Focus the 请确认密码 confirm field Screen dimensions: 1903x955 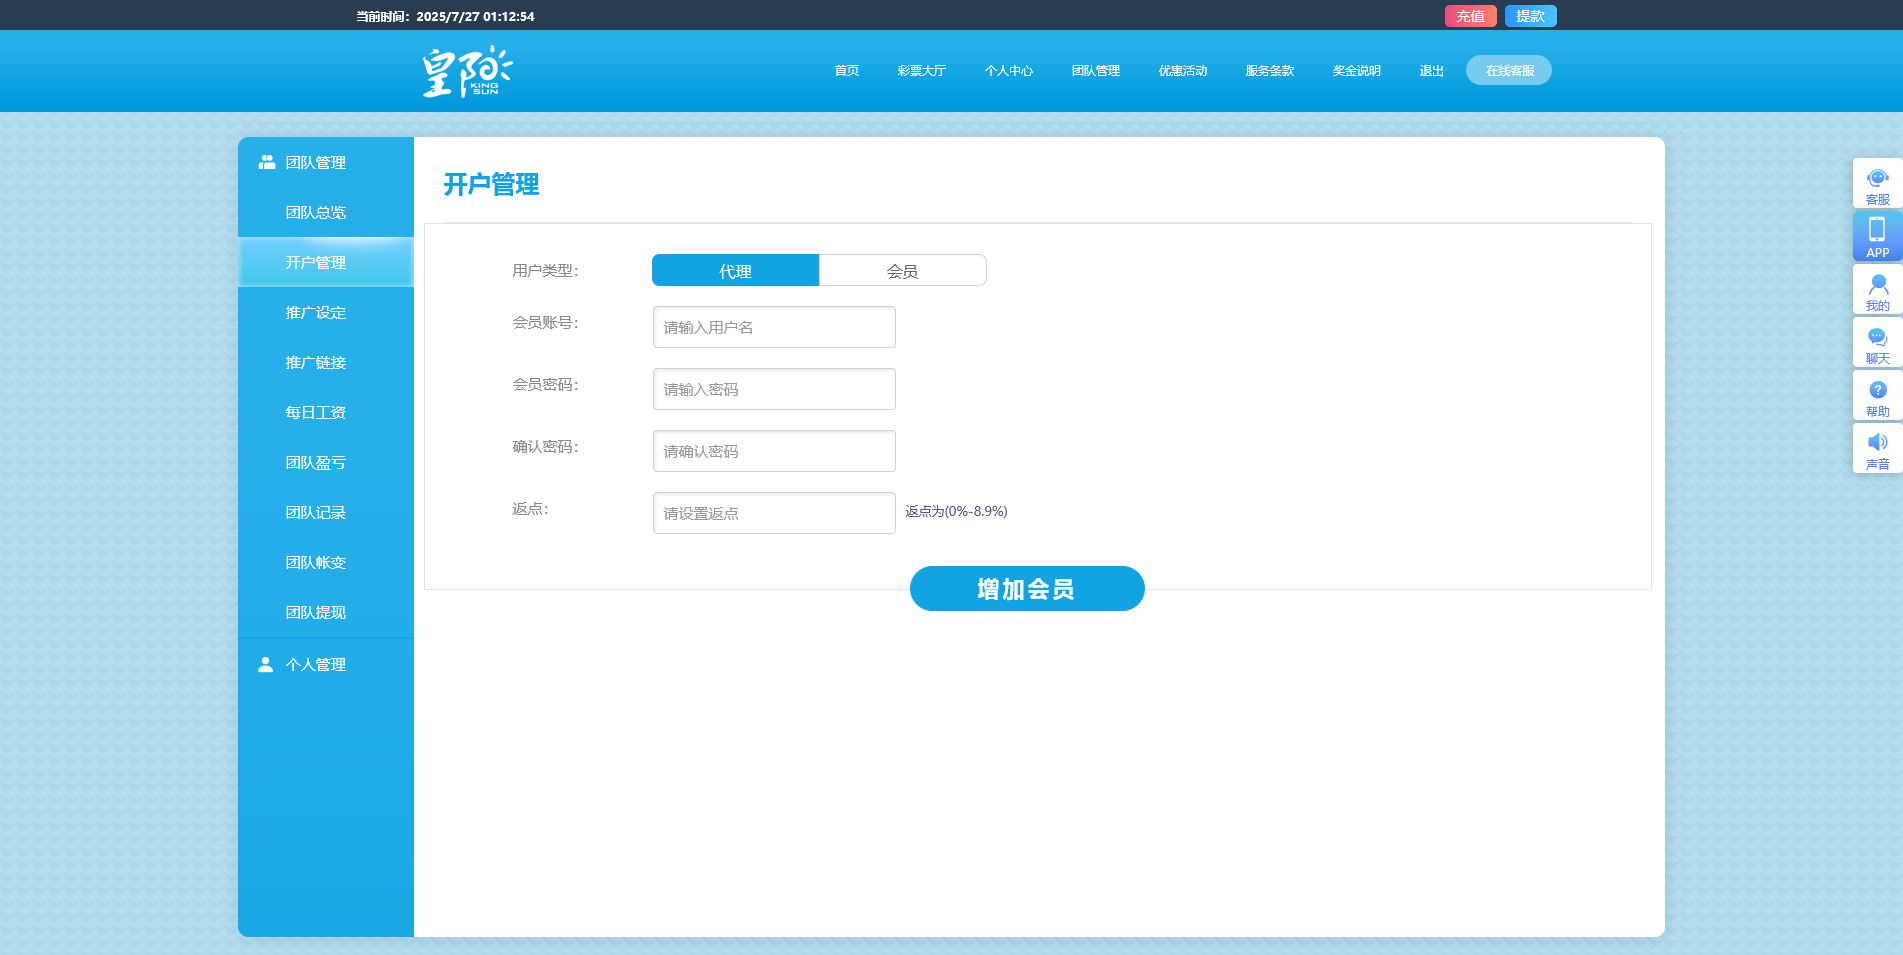pyautogui.click(x=774, y=451)
